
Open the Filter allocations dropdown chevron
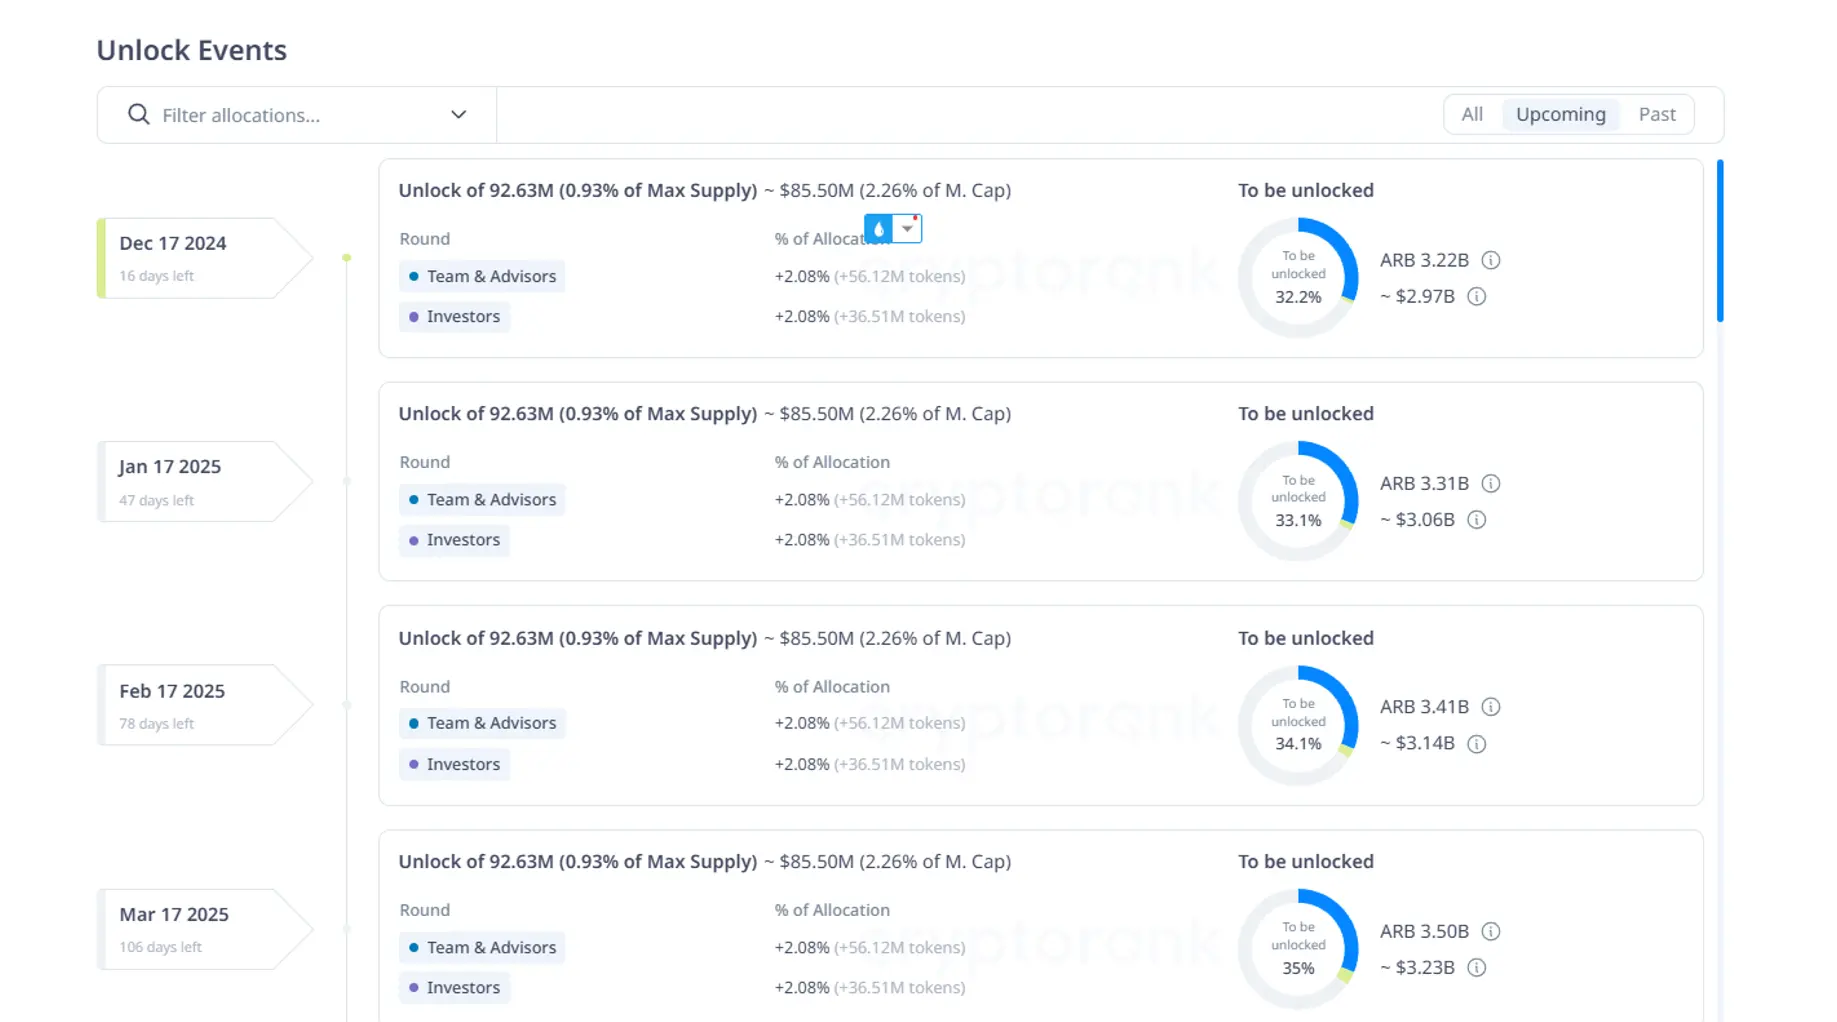point(458,115)
